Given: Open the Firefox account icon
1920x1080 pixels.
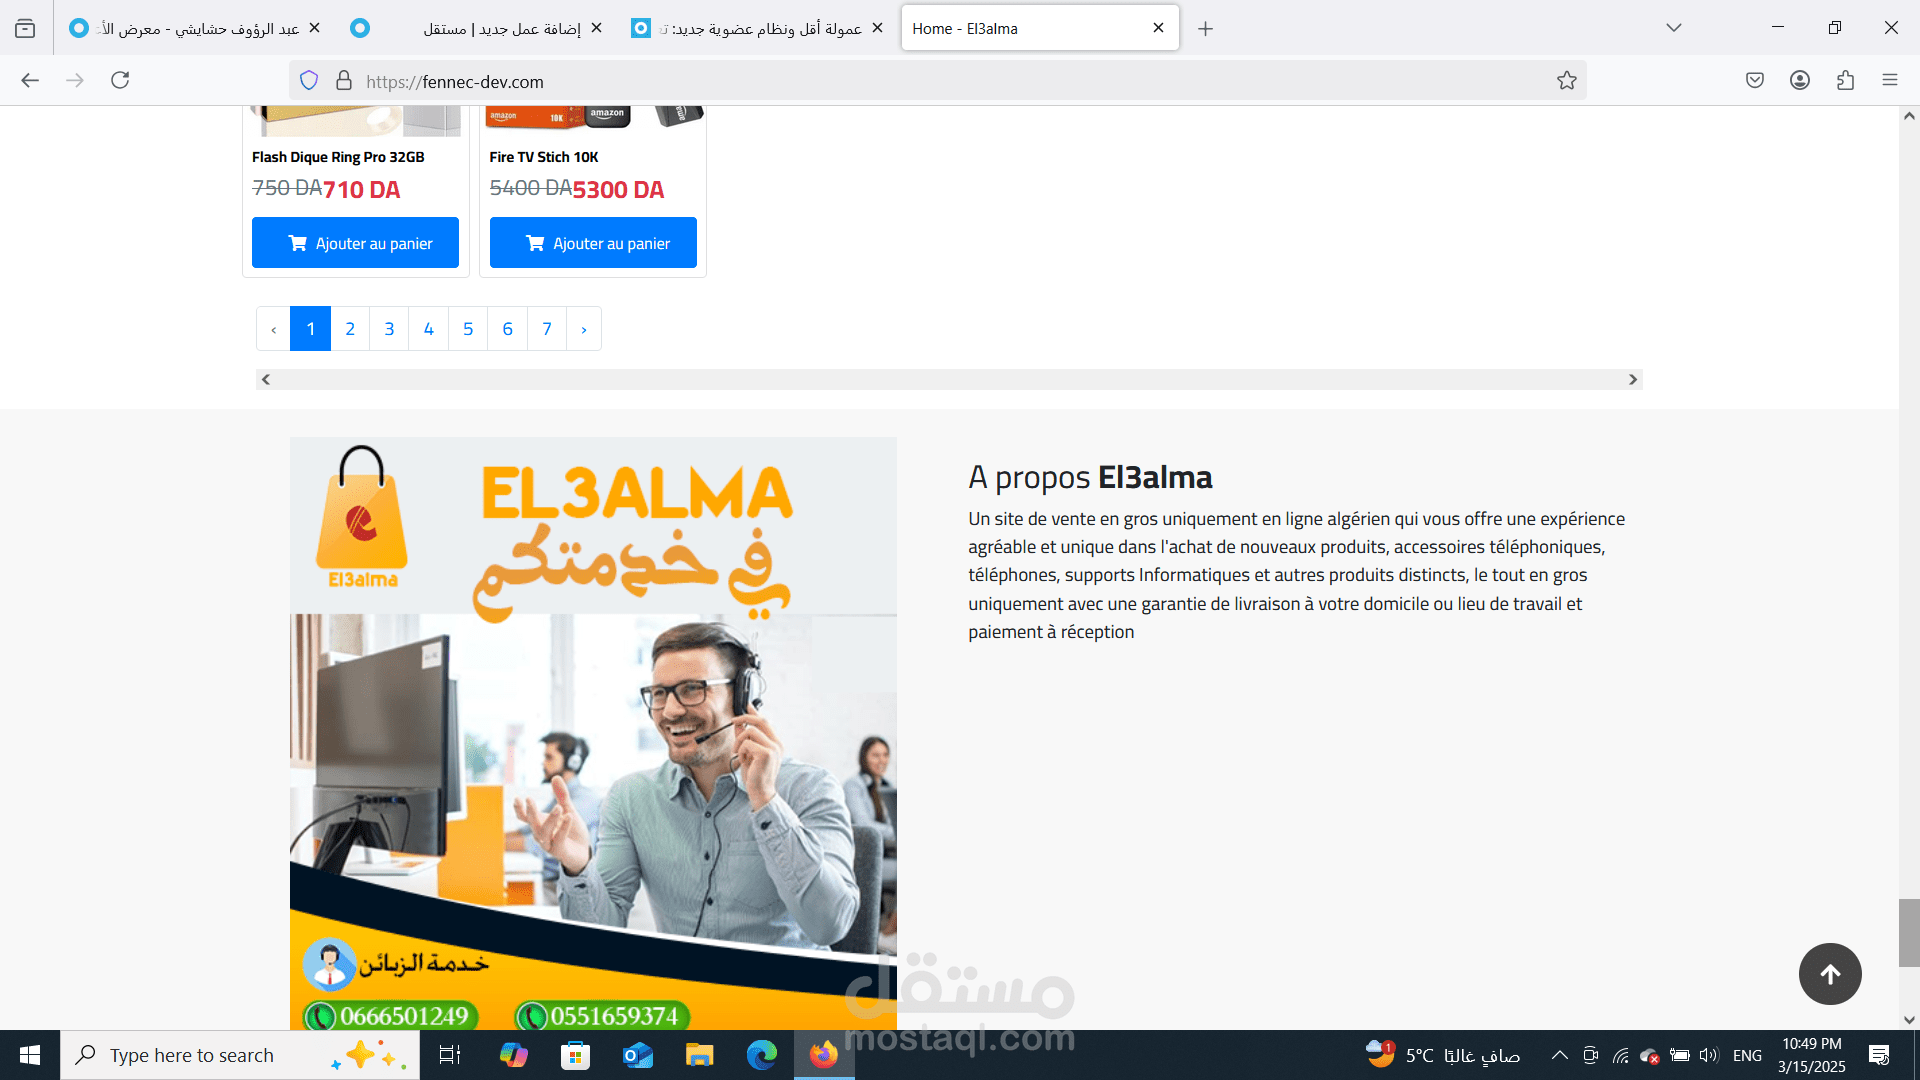Looking at the screenshot, I should click(1800, 81).
